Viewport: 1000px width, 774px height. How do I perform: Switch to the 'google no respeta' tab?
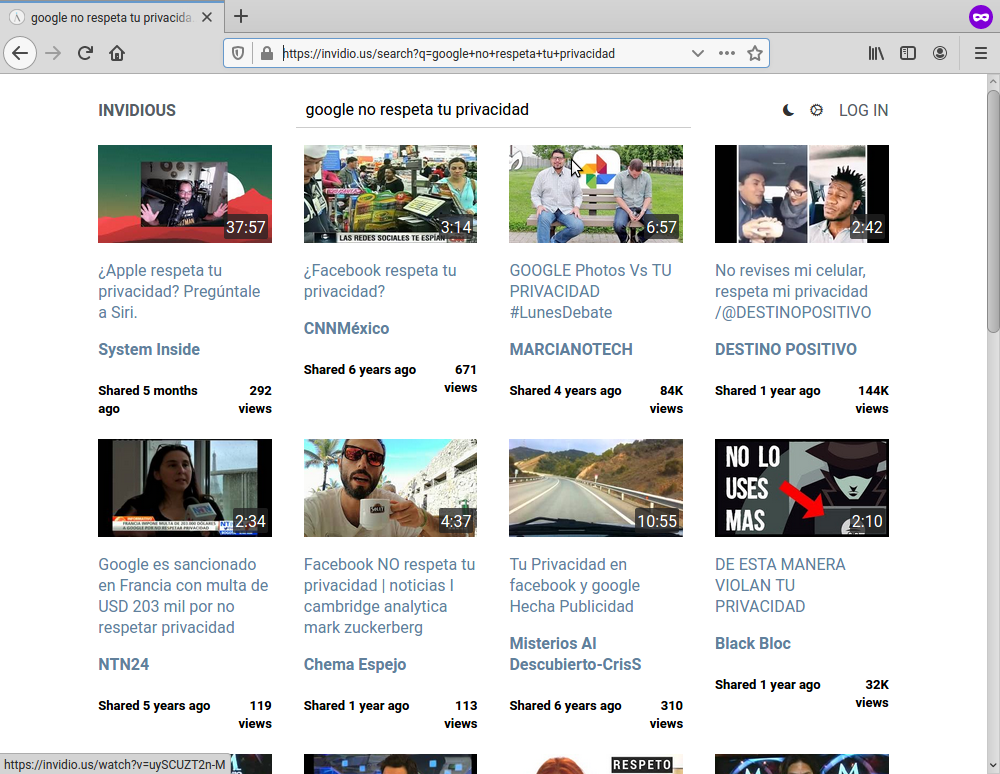[x=110, y=17]
